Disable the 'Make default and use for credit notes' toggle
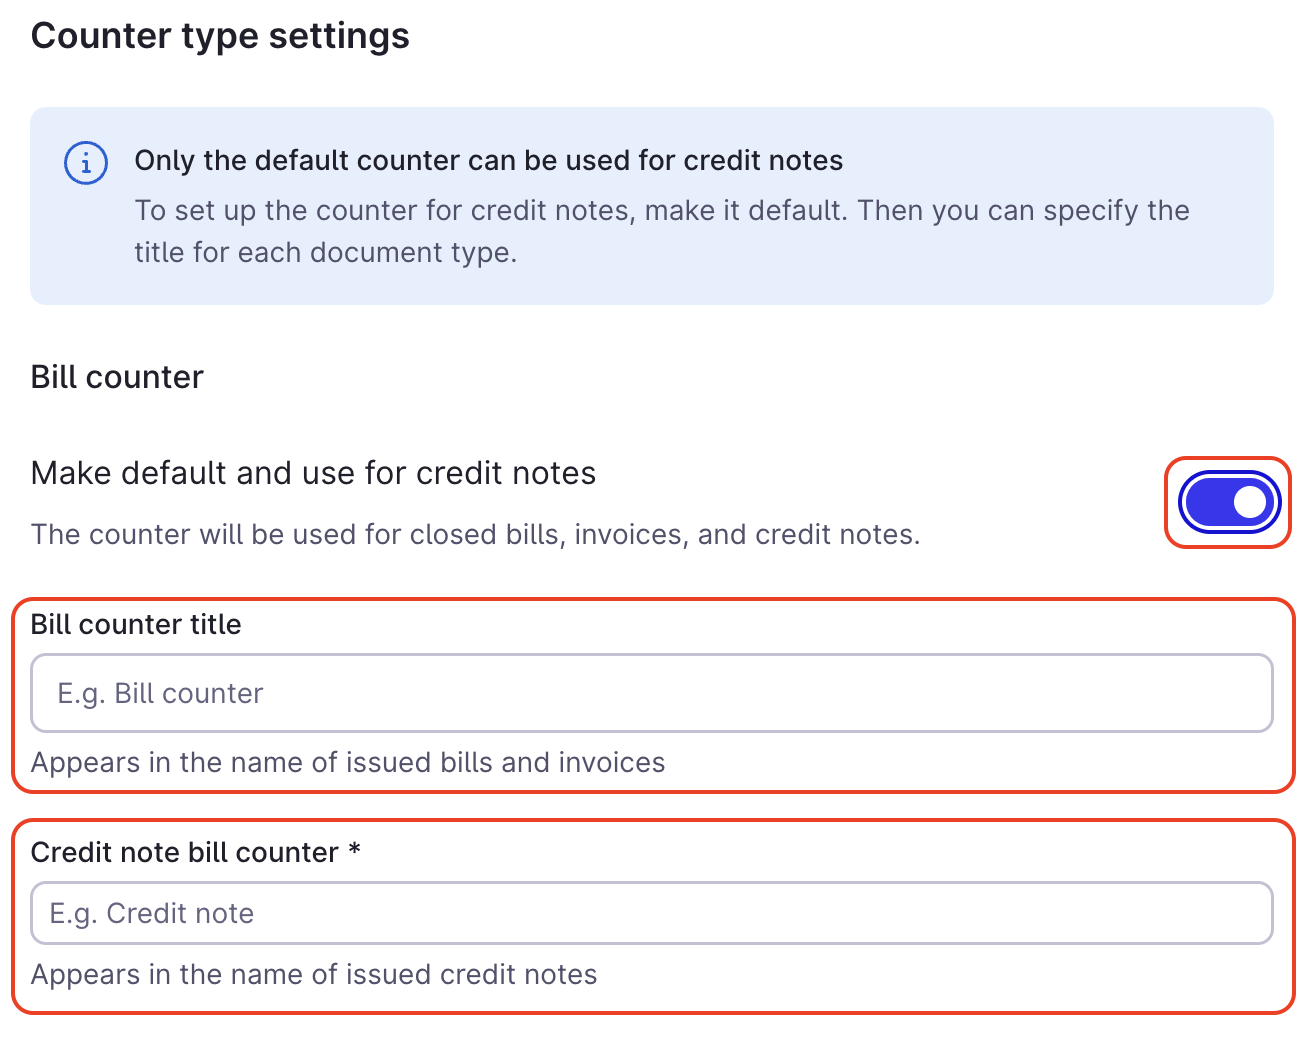Viewport: 1308px width, 1056px height. 1228,503
